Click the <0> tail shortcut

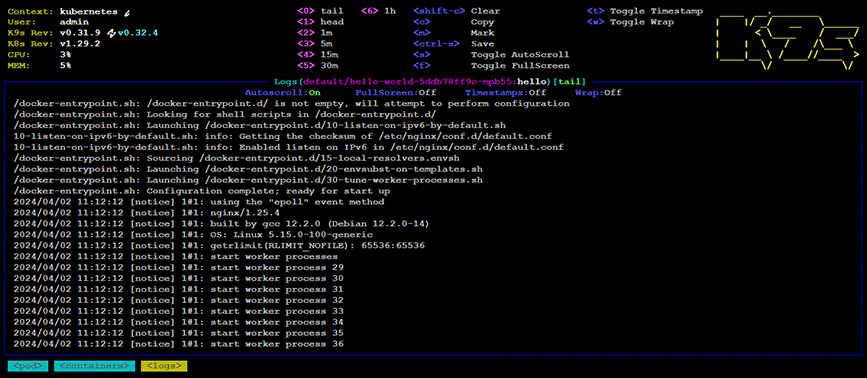pos(320,11)
